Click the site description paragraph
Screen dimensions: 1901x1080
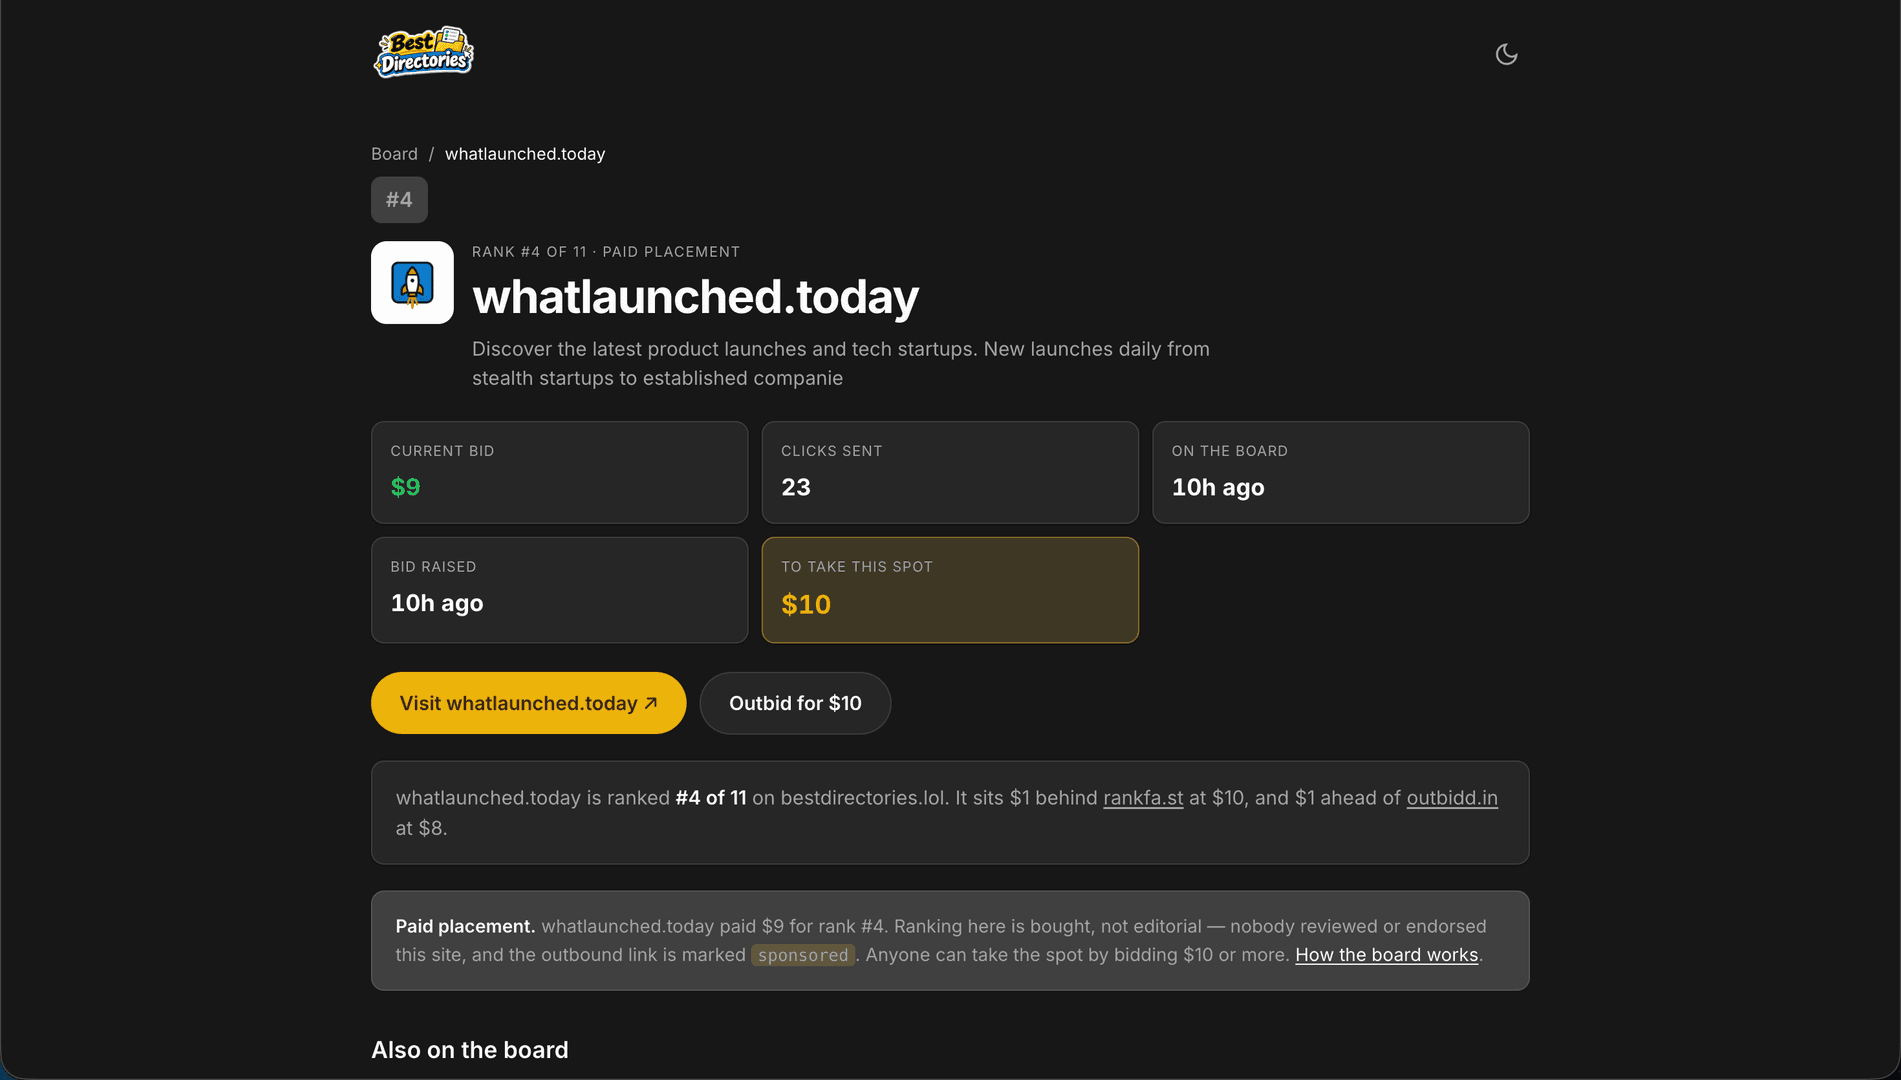(841, 364)
